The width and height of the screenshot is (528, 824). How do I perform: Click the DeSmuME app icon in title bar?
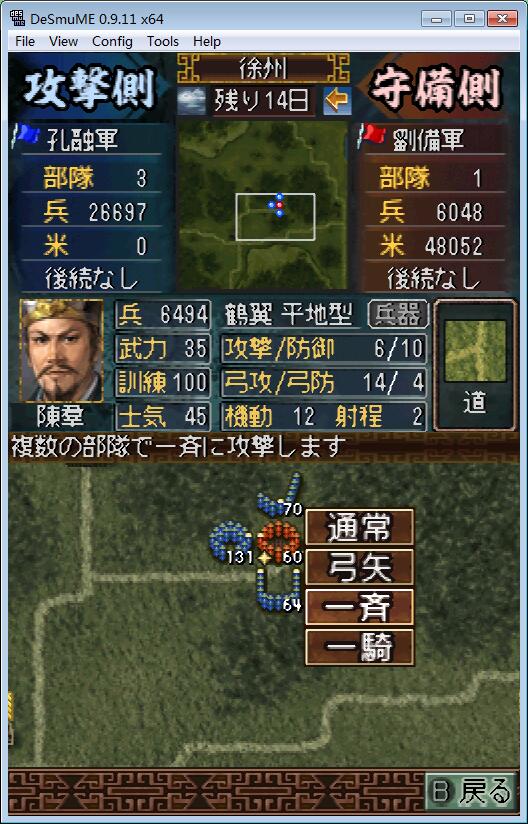pyautogui.click(x=17, y=18)
